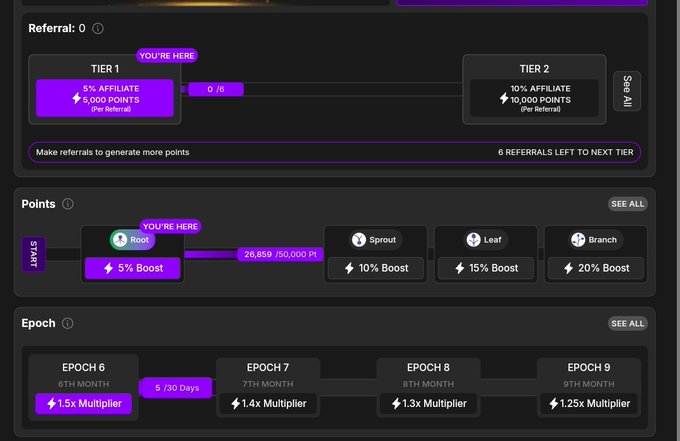Click lightning icon beside 1.25x Multiplier
Viewport: 680px width, 441px height.
pyautogui.click(x=554, y=403)
